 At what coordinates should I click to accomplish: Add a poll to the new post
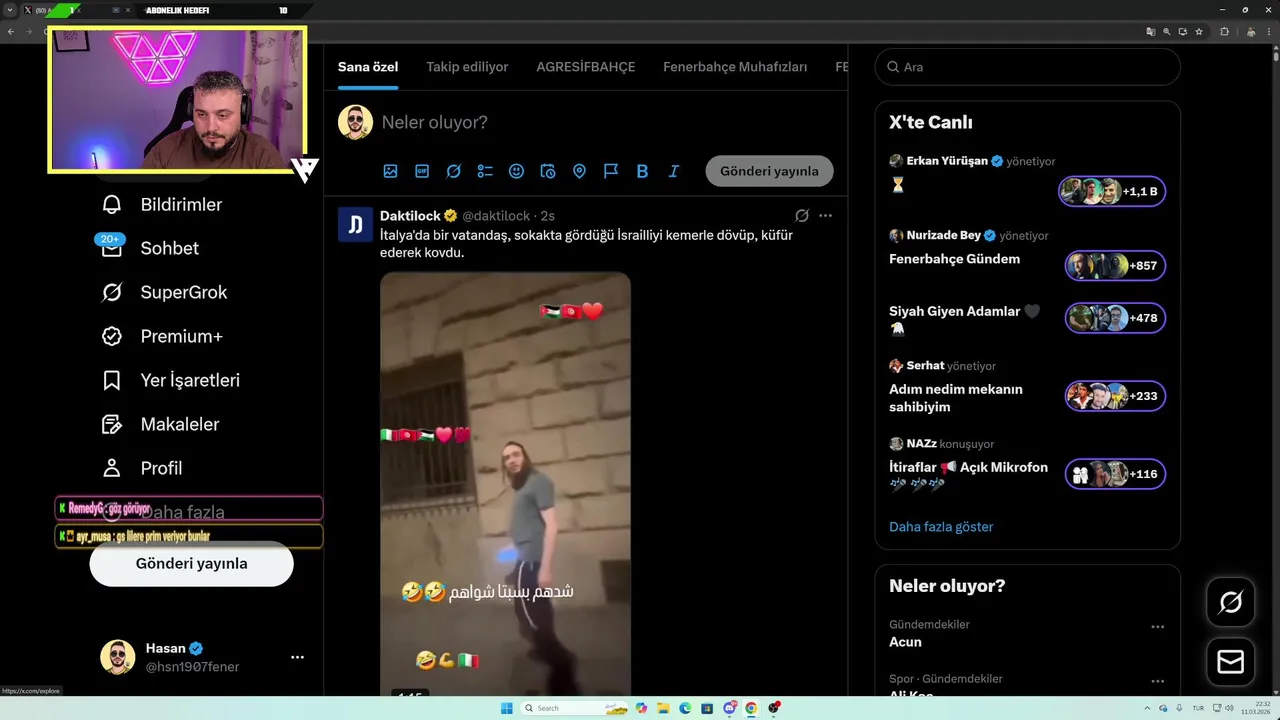(x=485, y=171)
